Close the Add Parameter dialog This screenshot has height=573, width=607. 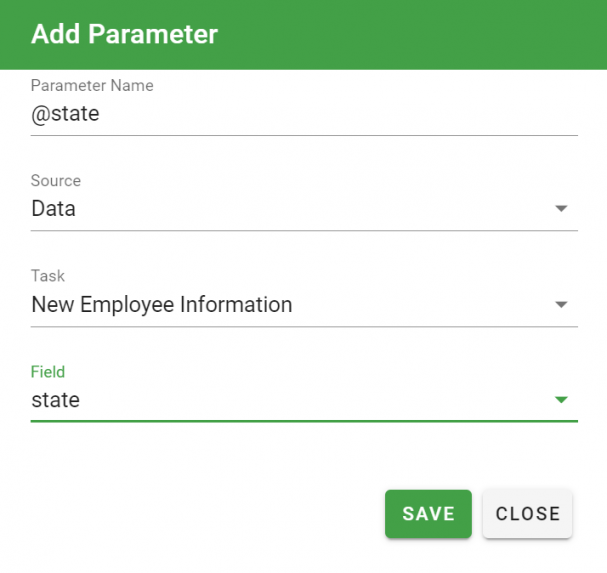[527, 514]
